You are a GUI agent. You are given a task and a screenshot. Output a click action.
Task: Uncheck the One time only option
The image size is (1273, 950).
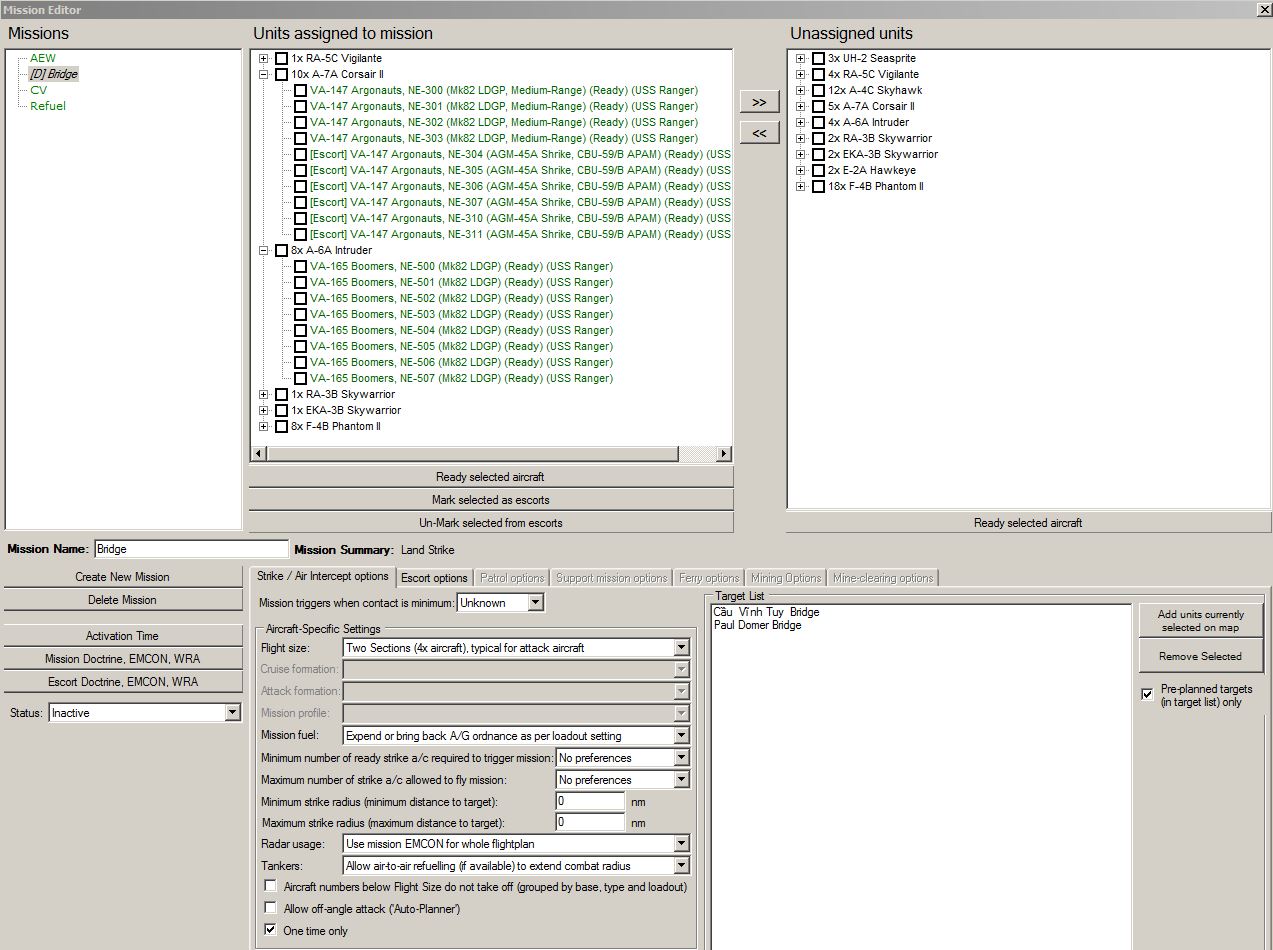tap(270, 930)
